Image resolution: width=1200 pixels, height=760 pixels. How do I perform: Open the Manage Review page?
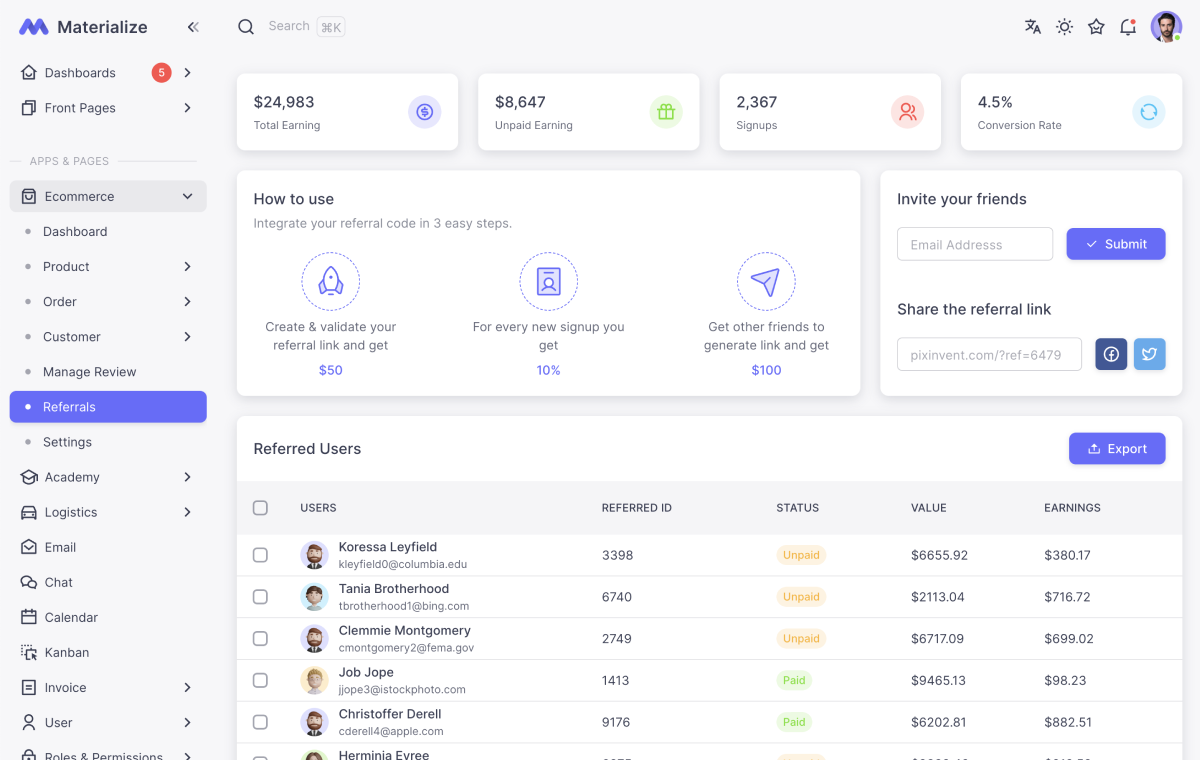[90, 371]
